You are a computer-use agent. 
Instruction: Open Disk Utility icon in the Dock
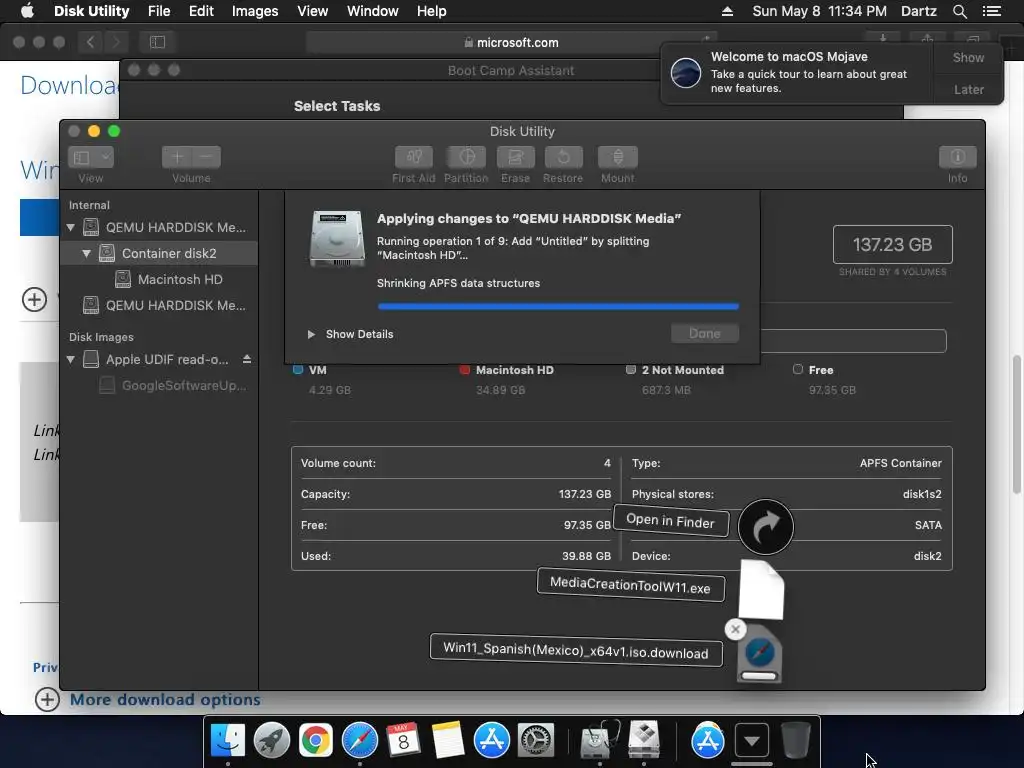tap(600, 741)
